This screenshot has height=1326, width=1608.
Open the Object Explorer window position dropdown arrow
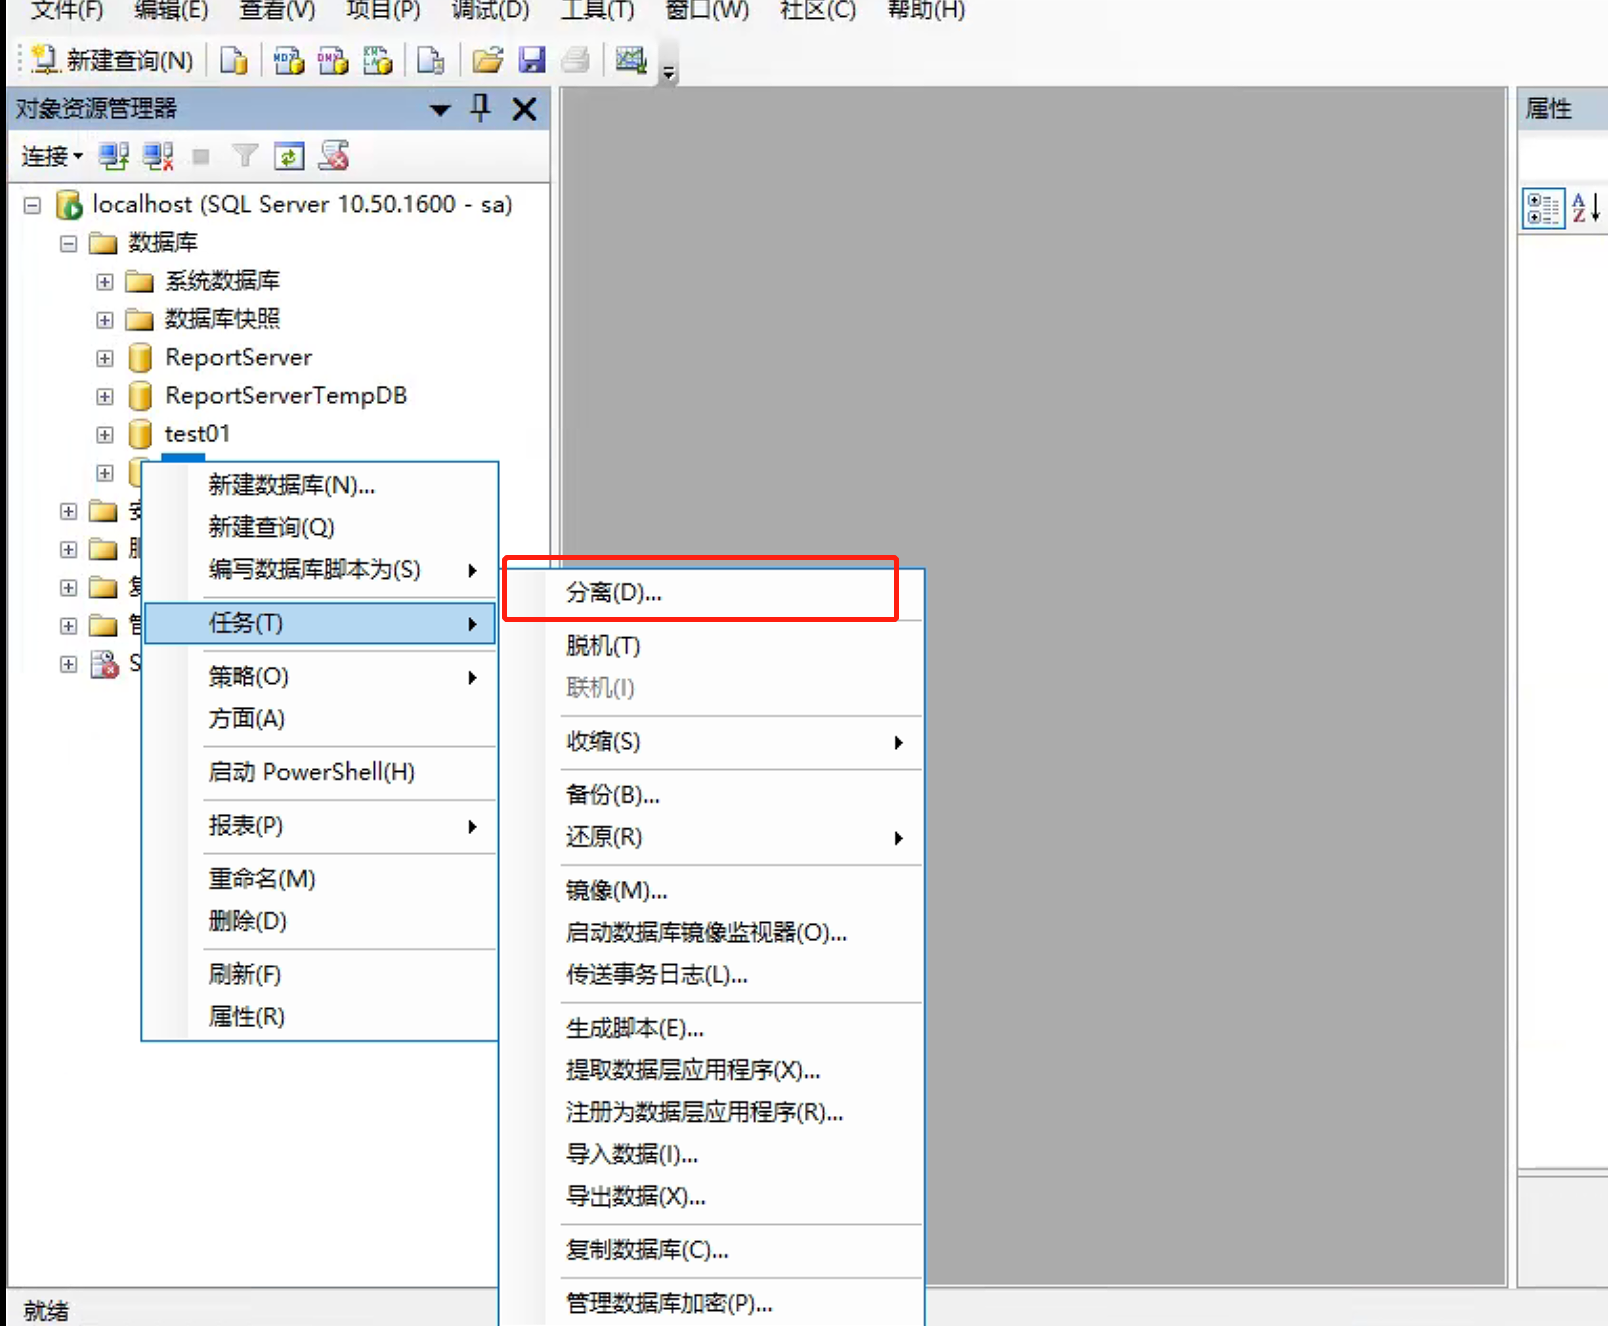440,109
